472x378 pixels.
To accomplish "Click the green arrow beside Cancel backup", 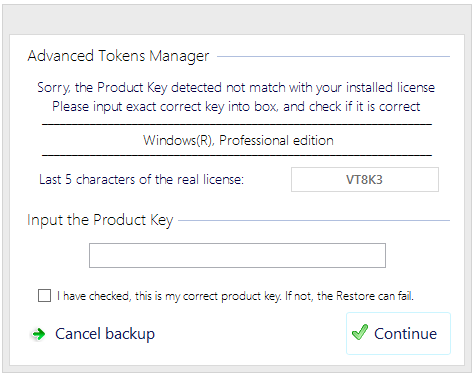I will click(39, 334).
